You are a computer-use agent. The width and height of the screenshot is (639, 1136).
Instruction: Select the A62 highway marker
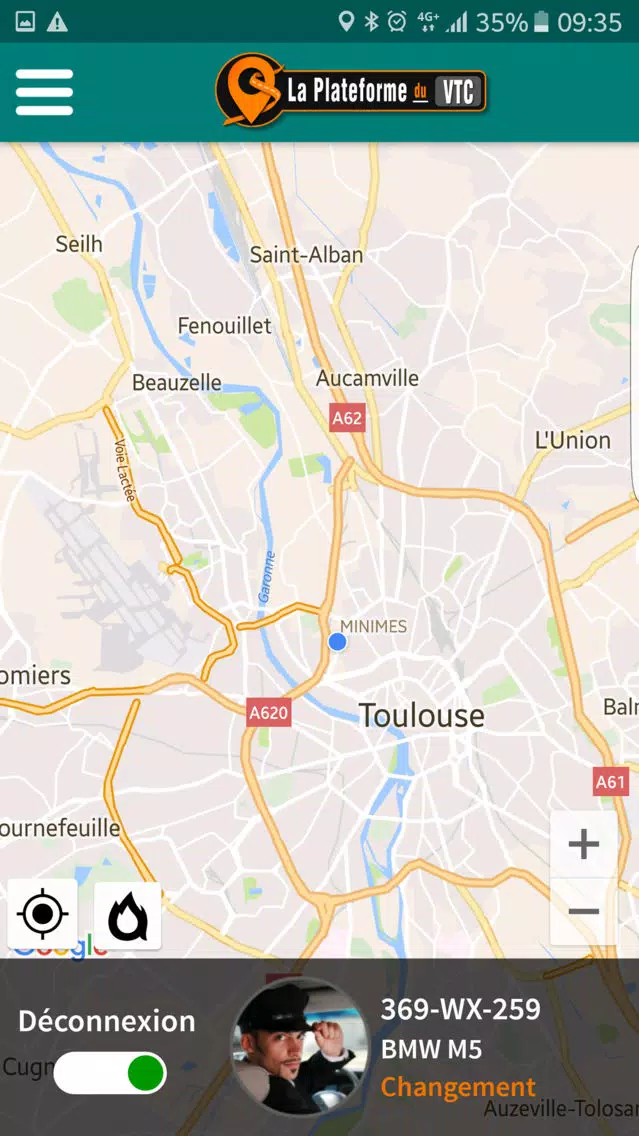tap(347, 417)
